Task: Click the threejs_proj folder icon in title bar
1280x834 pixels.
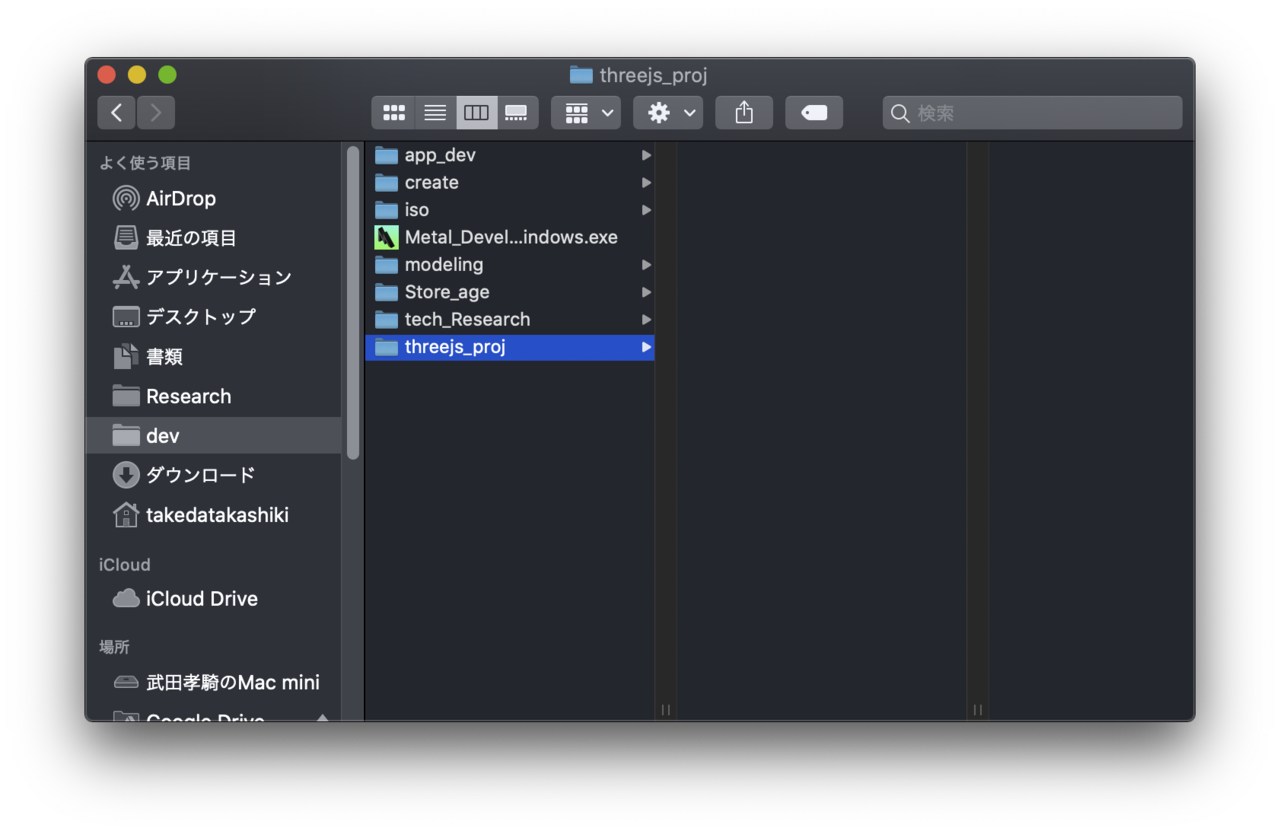Action: point(581,75)
